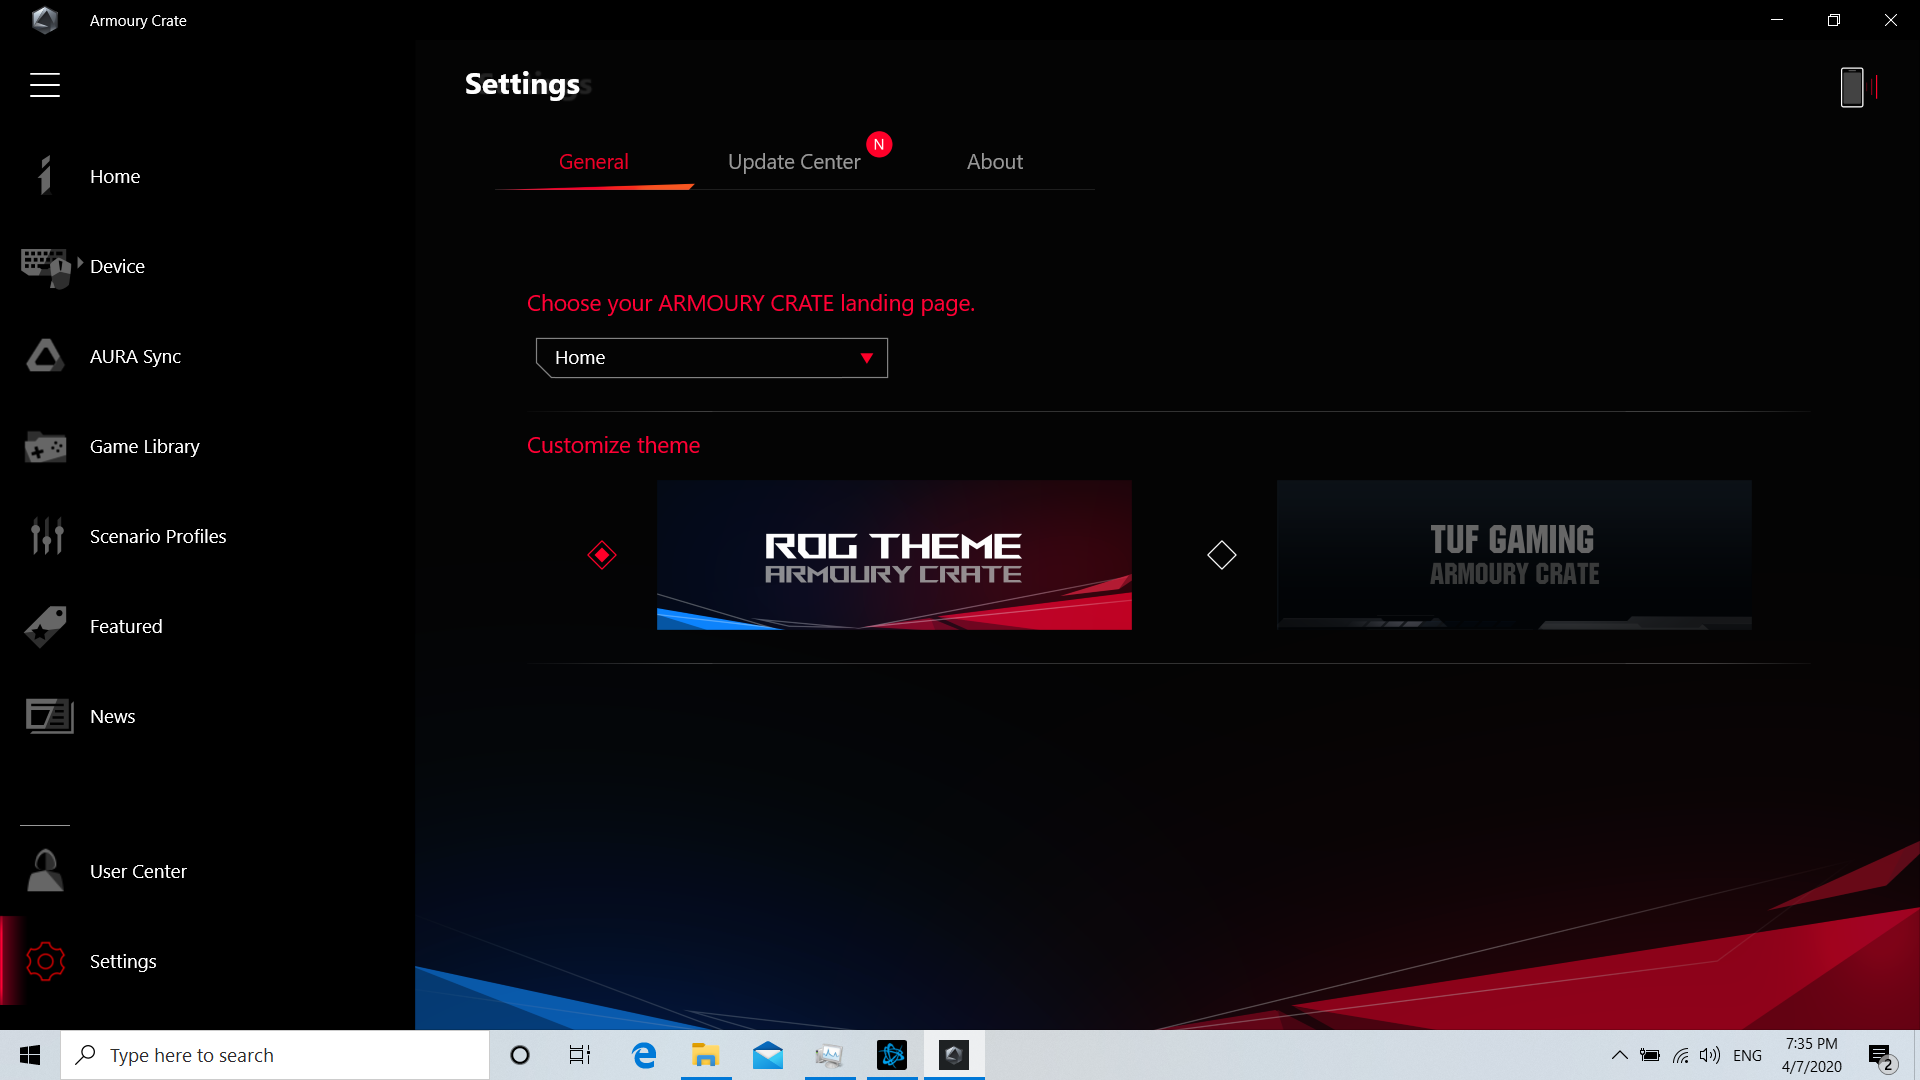Click the Armoury Crate logo in title bar

pos(45,20)
